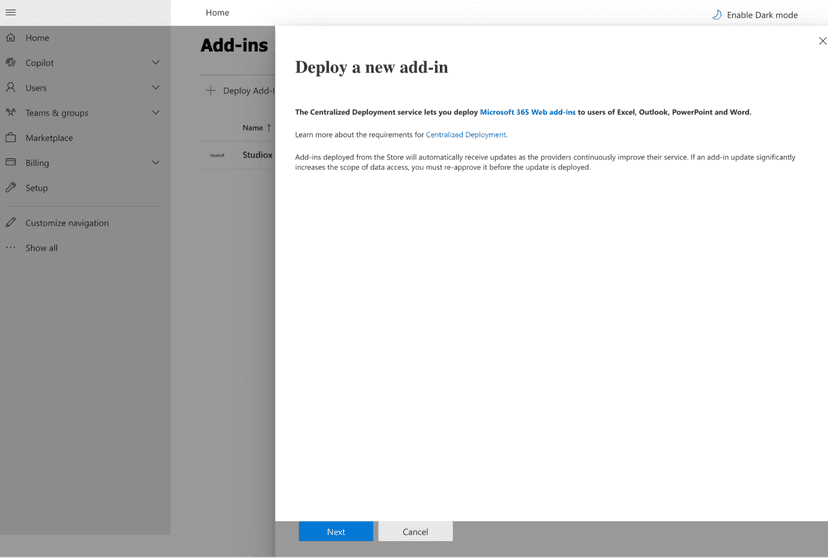Viewport: 828px width, 558px height.
Task: Click the Name column header
Action: coord(252,127)
